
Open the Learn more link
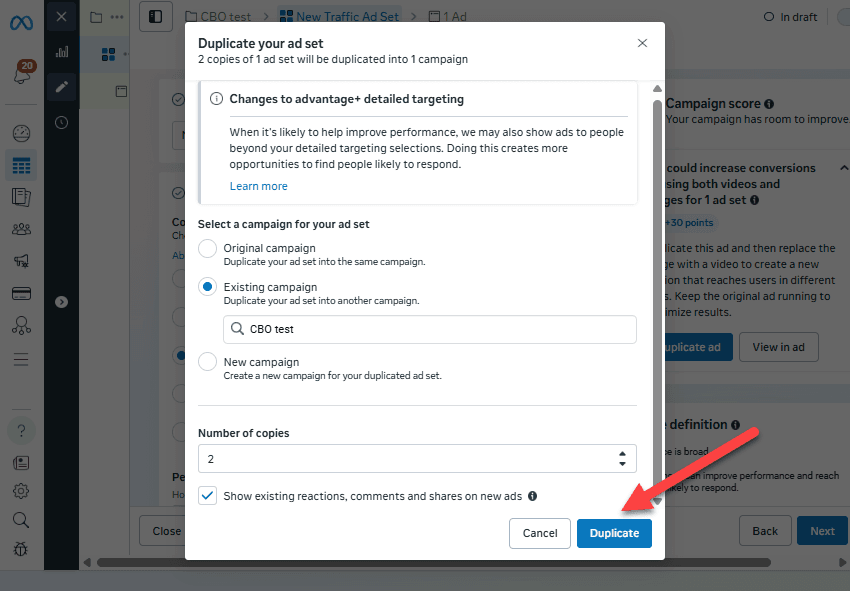[x=259, y=186]
